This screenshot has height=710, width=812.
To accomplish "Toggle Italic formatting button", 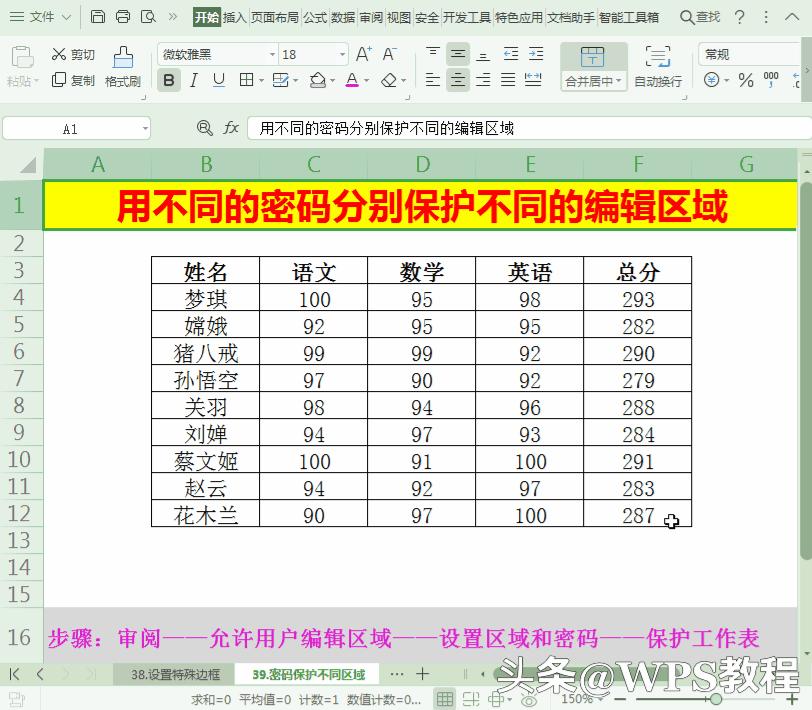I will coord(194,80).
